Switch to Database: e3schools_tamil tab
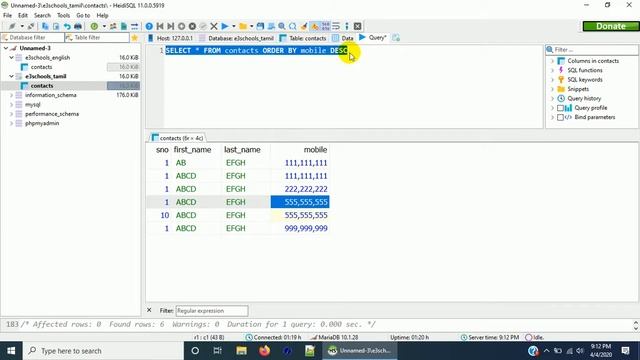Image resolution: width=640 pixels, height=360 pixels. click(x=236, y=38)
